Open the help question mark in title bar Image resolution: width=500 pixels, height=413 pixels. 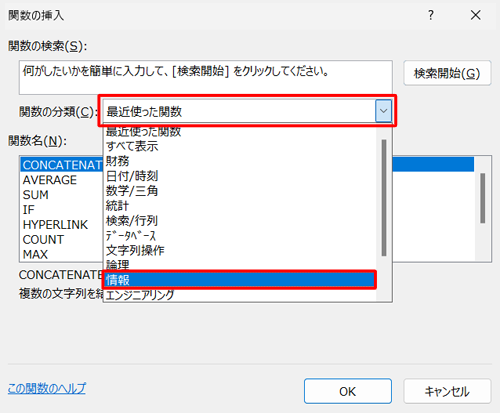click(431, 15)
